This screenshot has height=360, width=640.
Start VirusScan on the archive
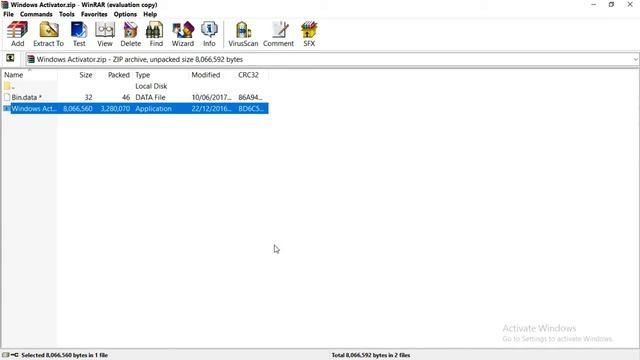point(243,34)
